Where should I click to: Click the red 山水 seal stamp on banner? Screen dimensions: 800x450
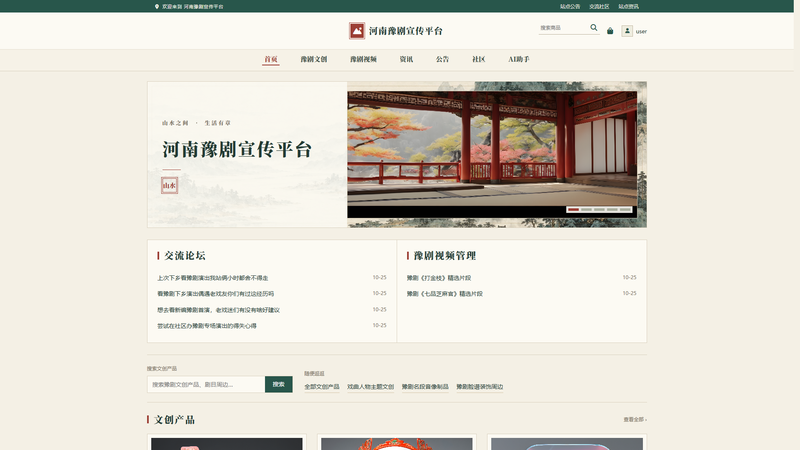pyautogui.click(x=169, y=185)
